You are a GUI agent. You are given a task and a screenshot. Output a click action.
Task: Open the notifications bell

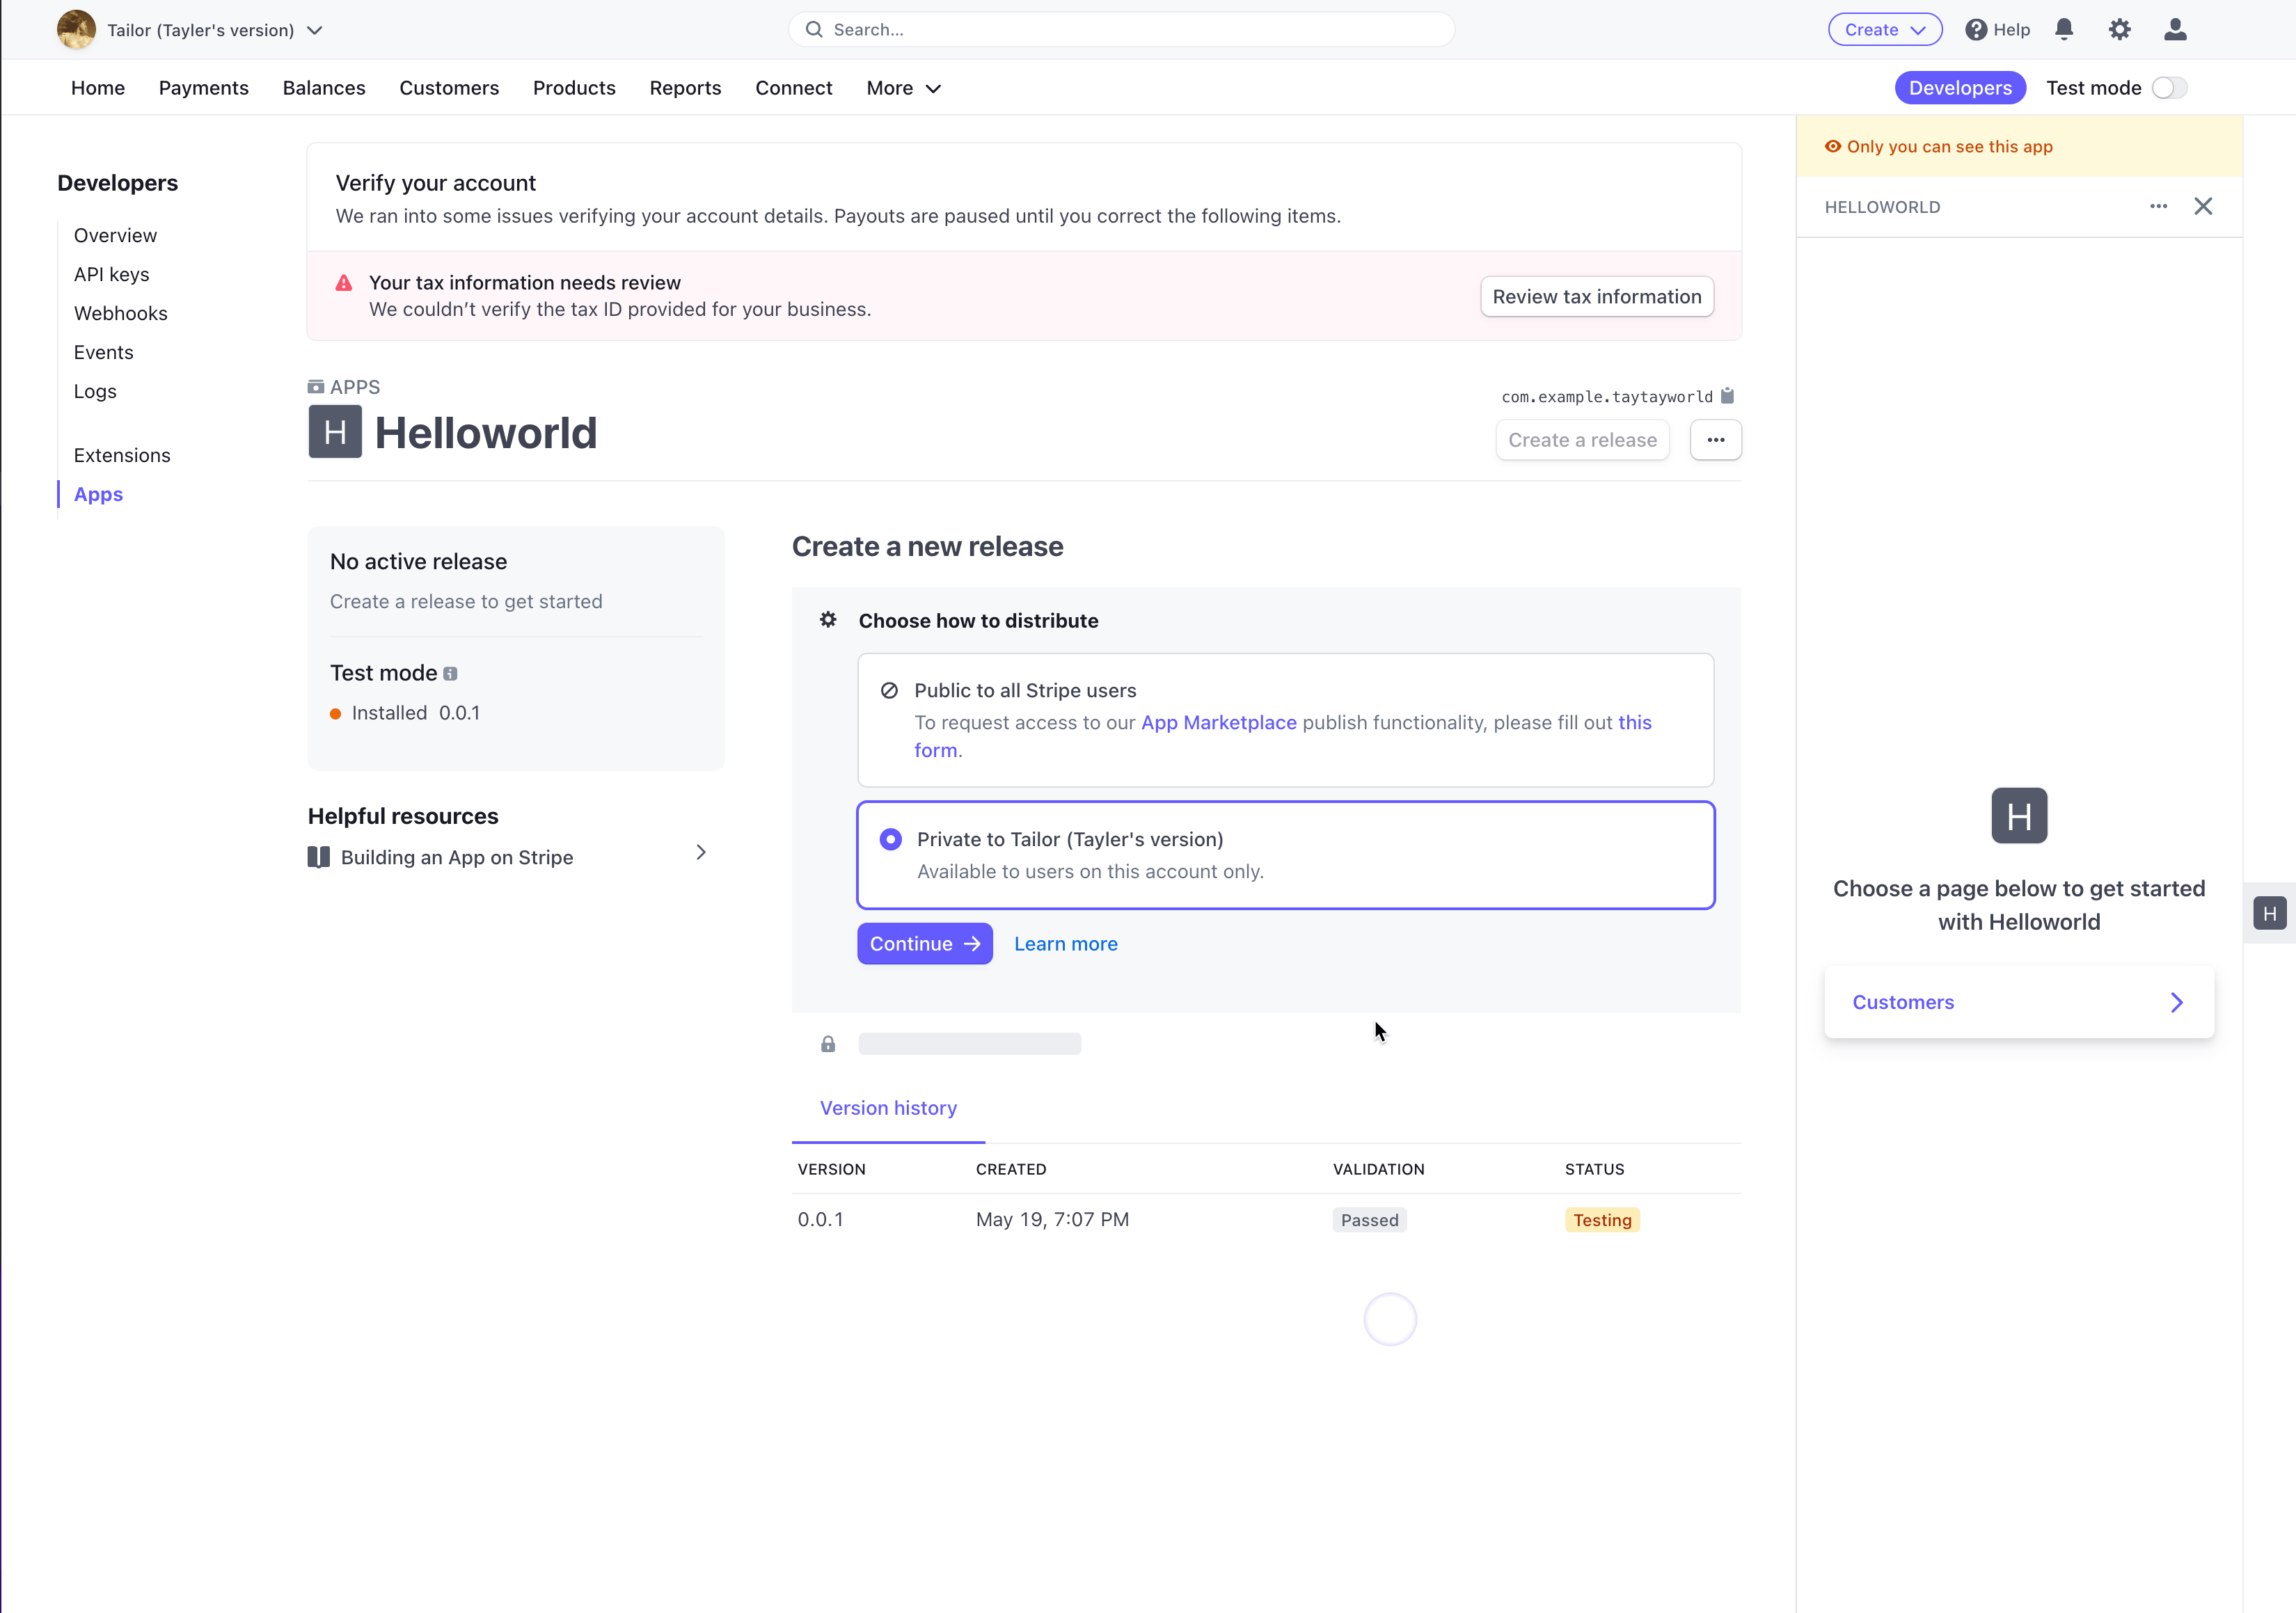tap(2064, 29)
